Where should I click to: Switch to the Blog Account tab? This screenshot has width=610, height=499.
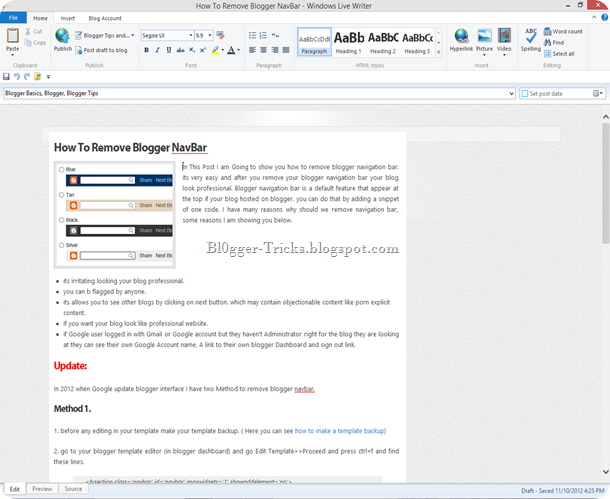pos(105,18)
